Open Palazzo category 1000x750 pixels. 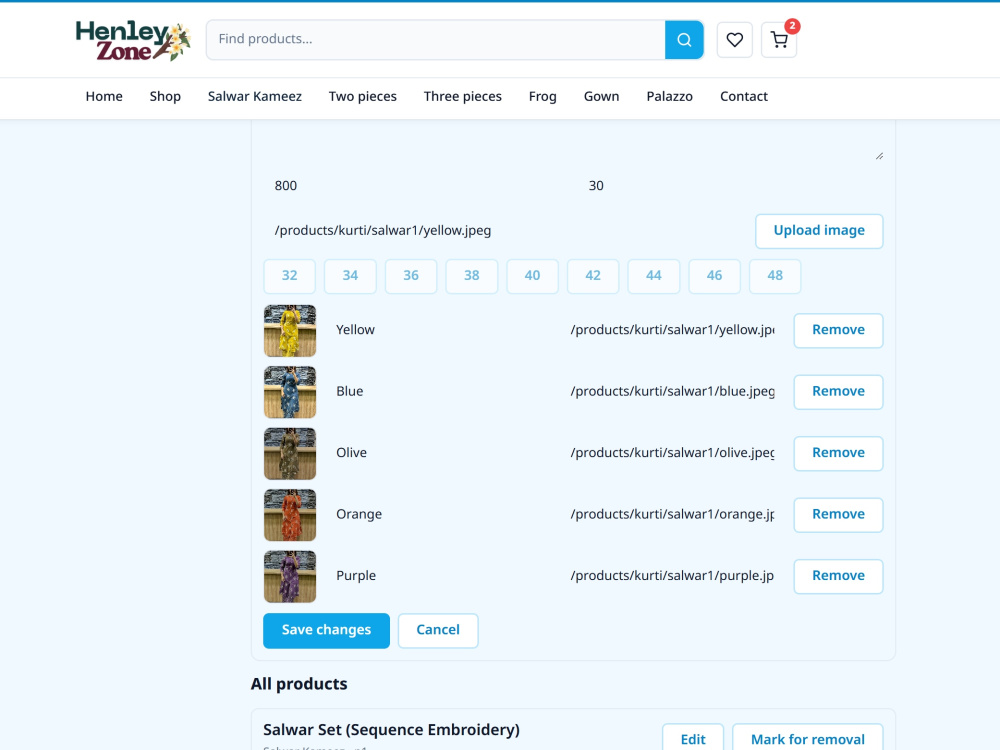[x=670, y=96]
